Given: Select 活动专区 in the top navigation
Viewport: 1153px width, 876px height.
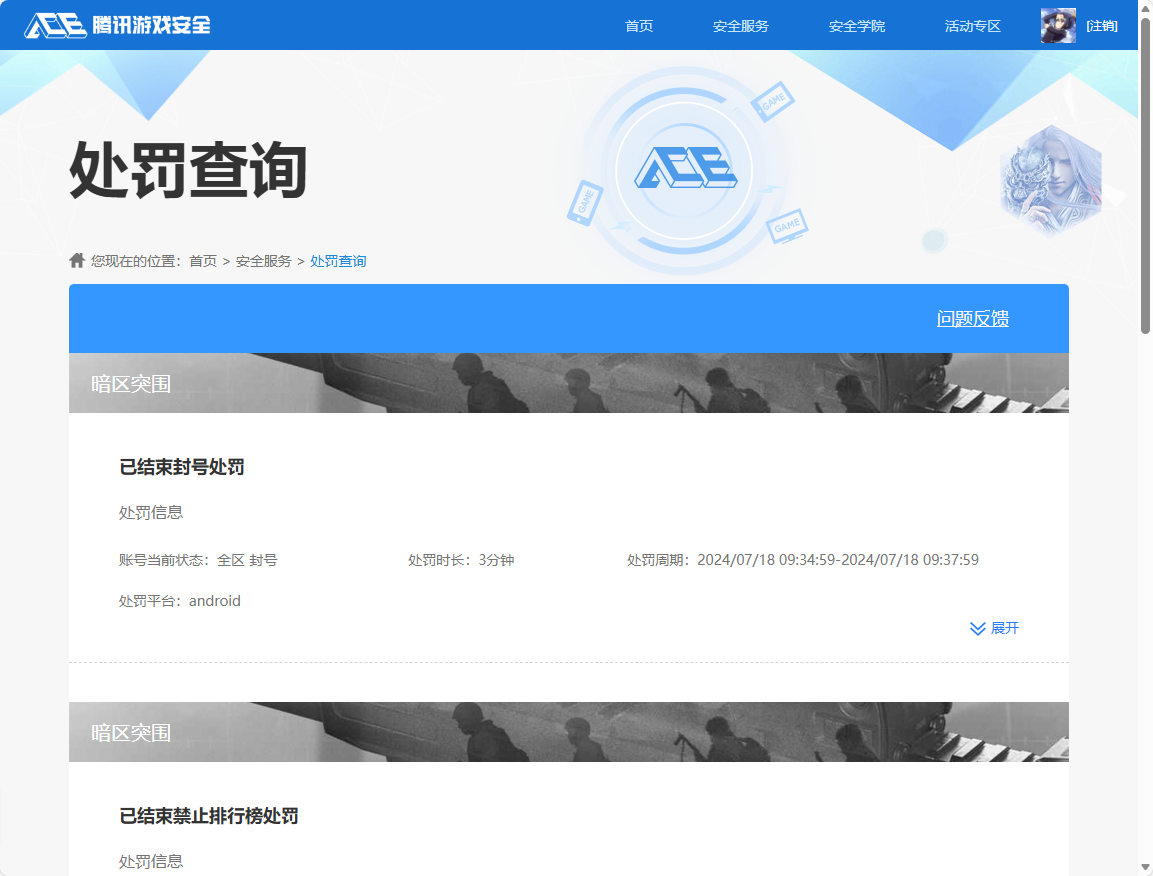Looking at the screenshot, I should [971, 26].
